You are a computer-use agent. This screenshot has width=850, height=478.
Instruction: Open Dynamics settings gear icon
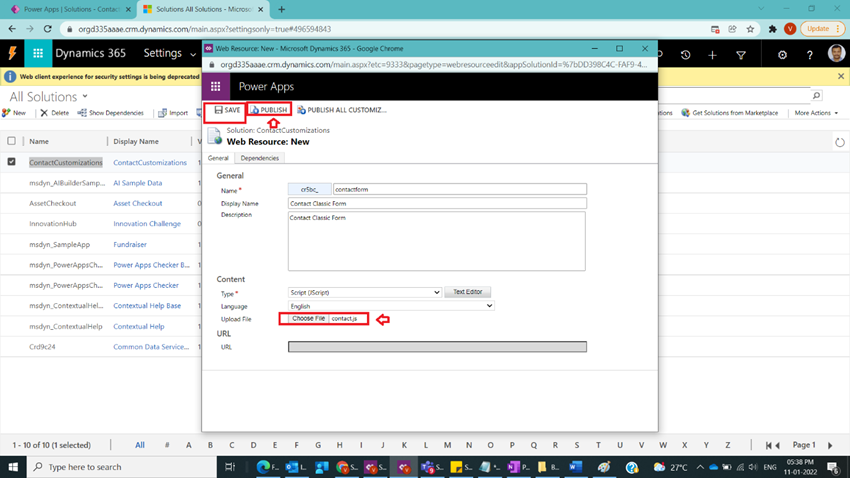(x=782, y=54)
